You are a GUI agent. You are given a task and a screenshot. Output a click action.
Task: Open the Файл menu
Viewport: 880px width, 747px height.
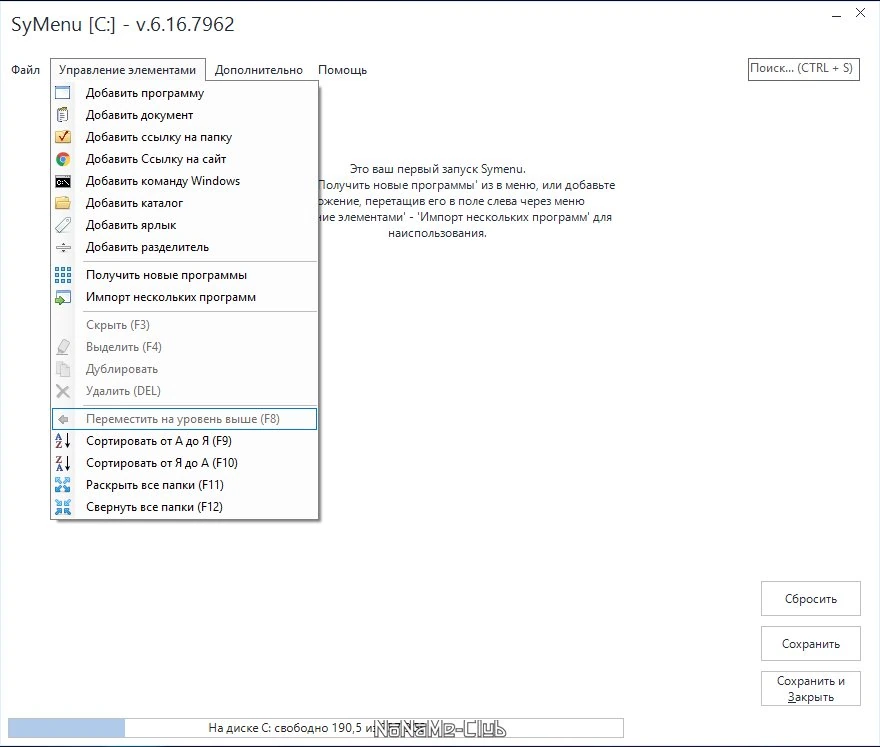[x=26, y=70]
